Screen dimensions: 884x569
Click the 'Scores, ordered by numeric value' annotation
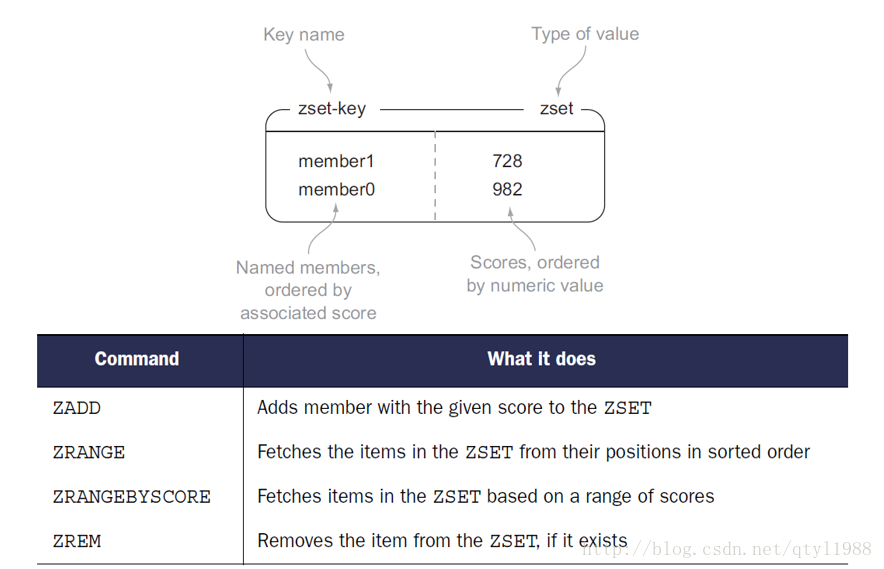click(x=534, y=274)
